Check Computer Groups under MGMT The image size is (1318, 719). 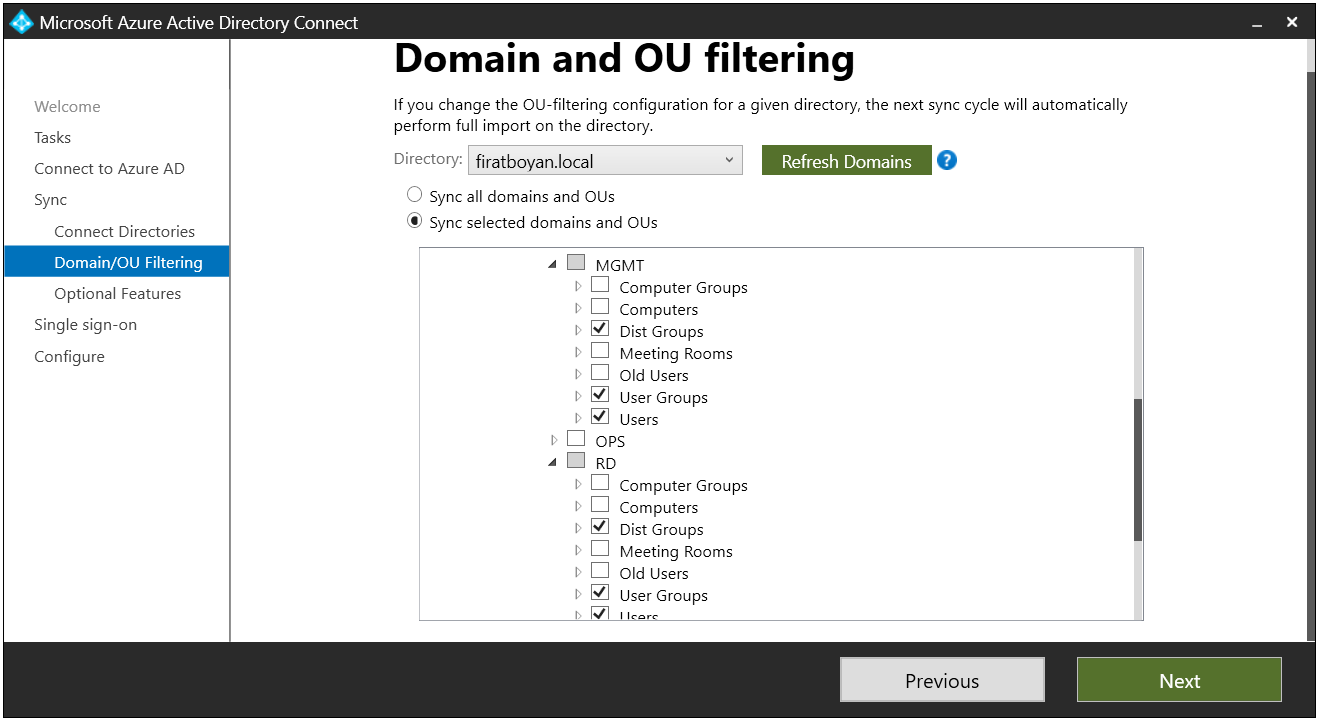coord(599,285)
